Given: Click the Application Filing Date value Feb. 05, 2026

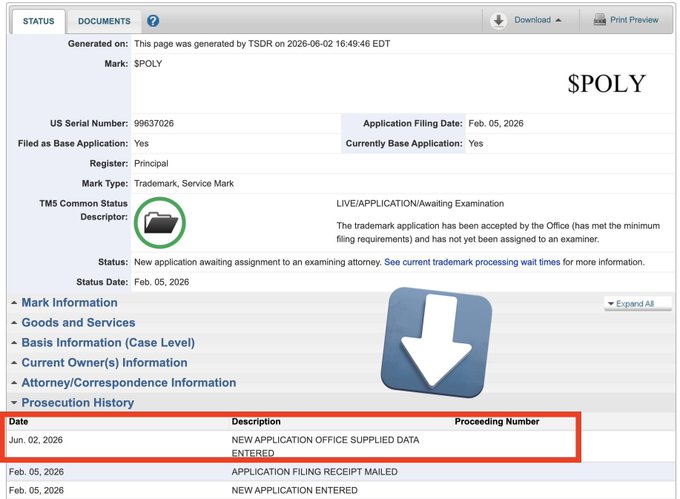Looking at the screenshot, I should coord(496,123).
